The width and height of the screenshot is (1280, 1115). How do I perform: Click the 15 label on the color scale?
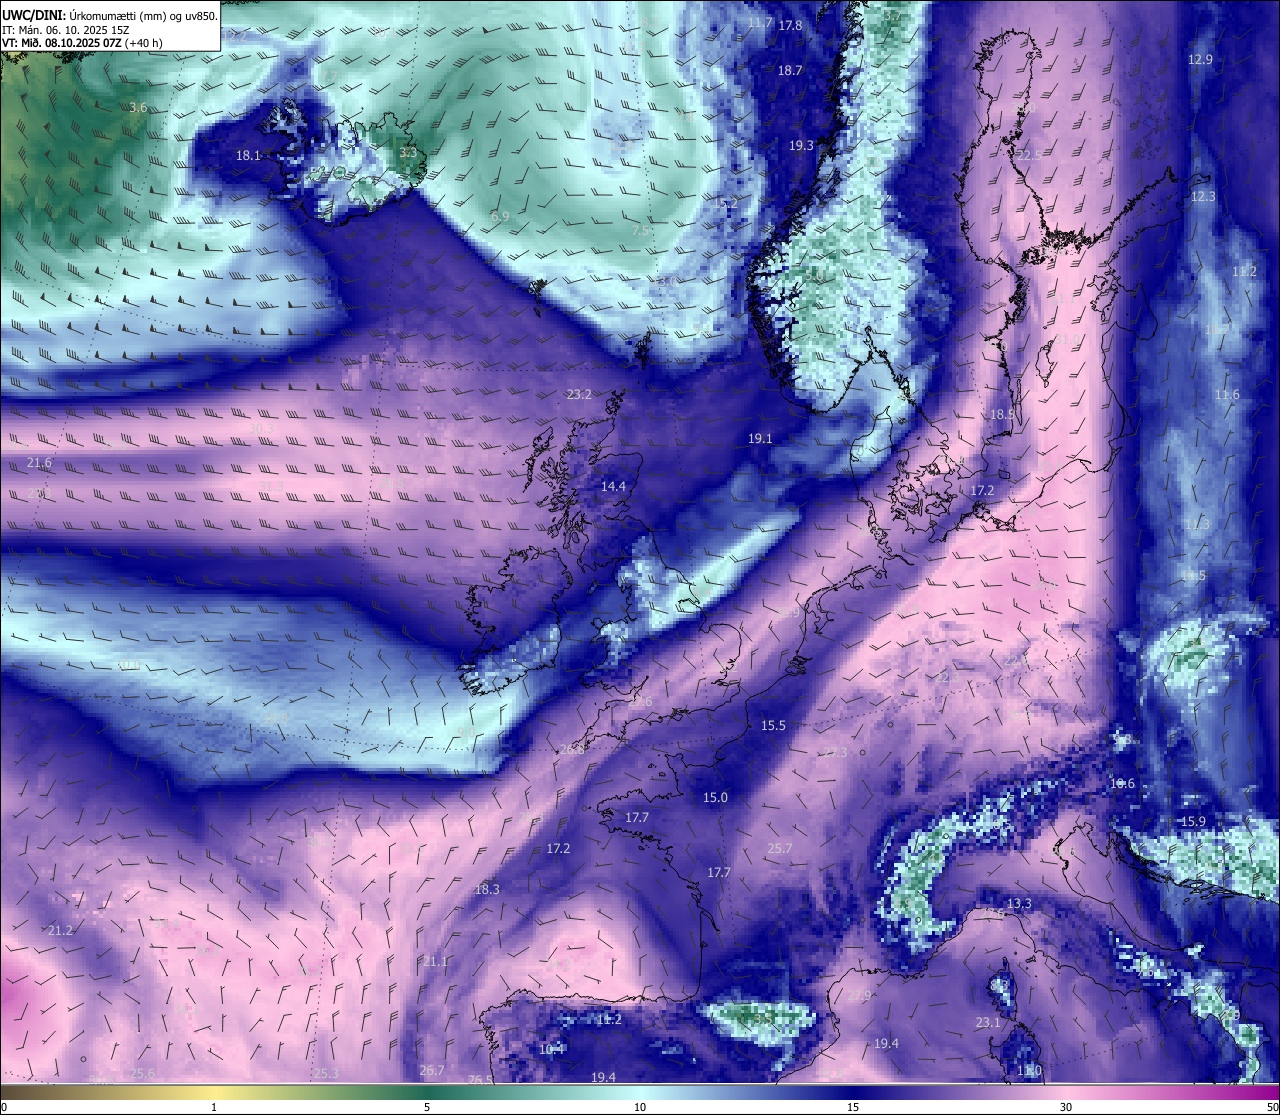point(852,1107)
